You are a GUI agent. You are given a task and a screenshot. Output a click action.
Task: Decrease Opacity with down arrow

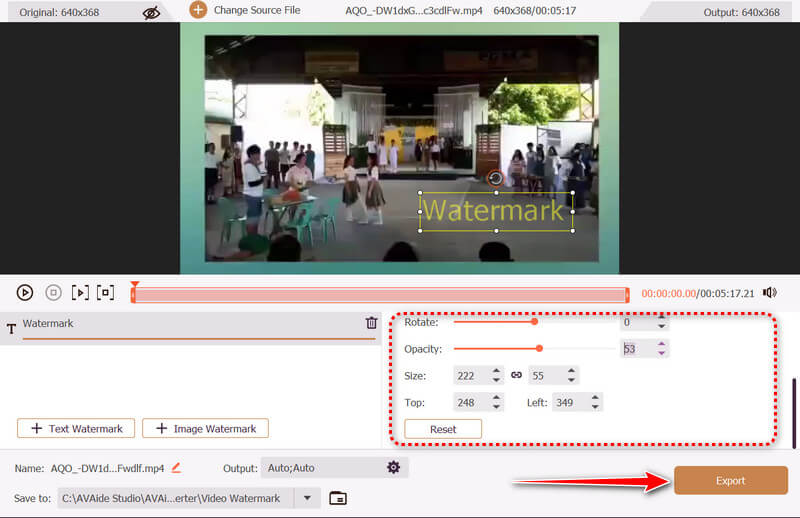(661, 353)
